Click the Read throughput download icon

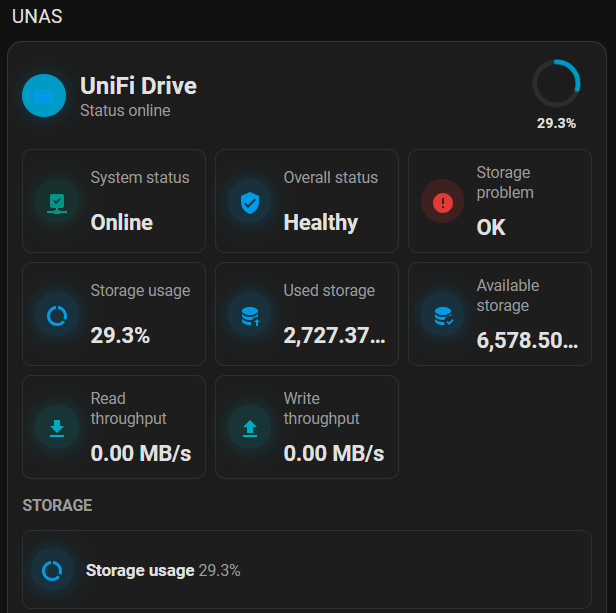click(57, 428)
